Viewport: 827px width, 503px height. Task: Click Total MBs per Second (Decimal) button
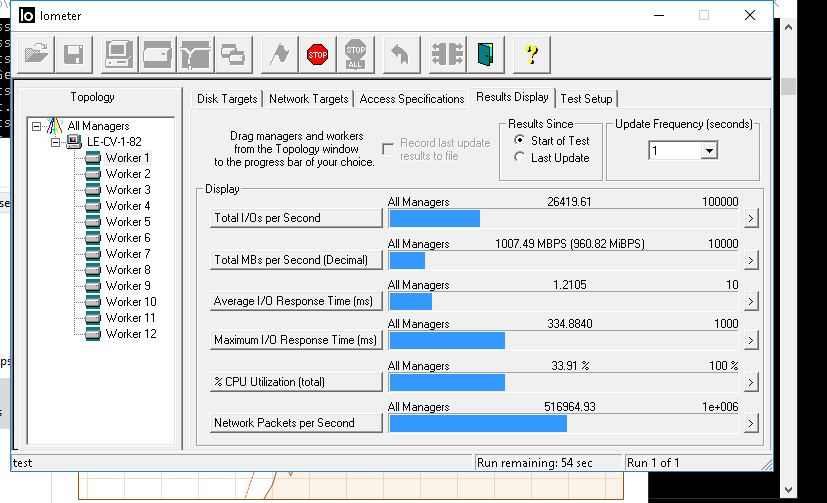click(296, 260)
